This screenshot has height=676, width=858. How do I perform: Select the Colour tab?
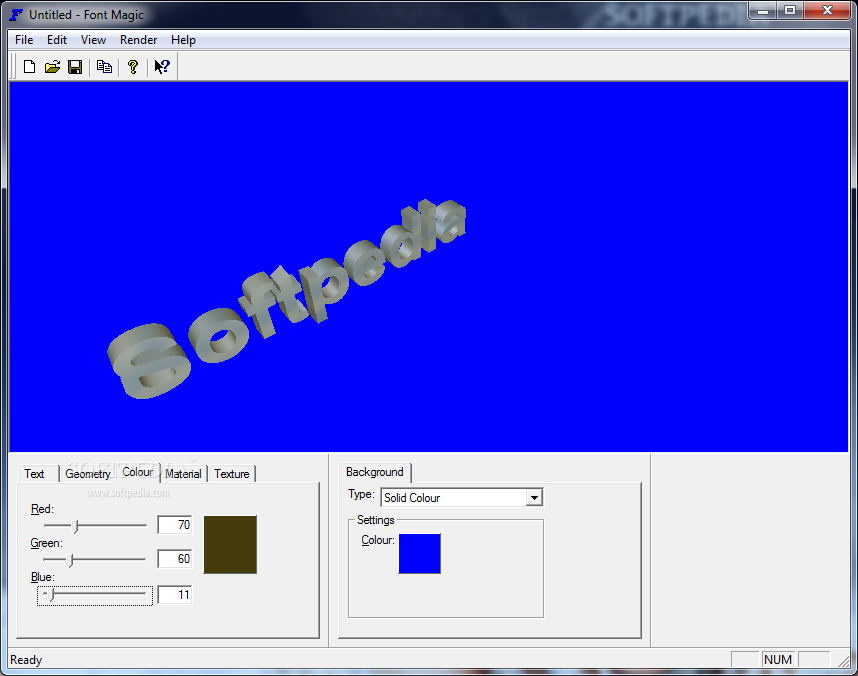click(138, 472)
